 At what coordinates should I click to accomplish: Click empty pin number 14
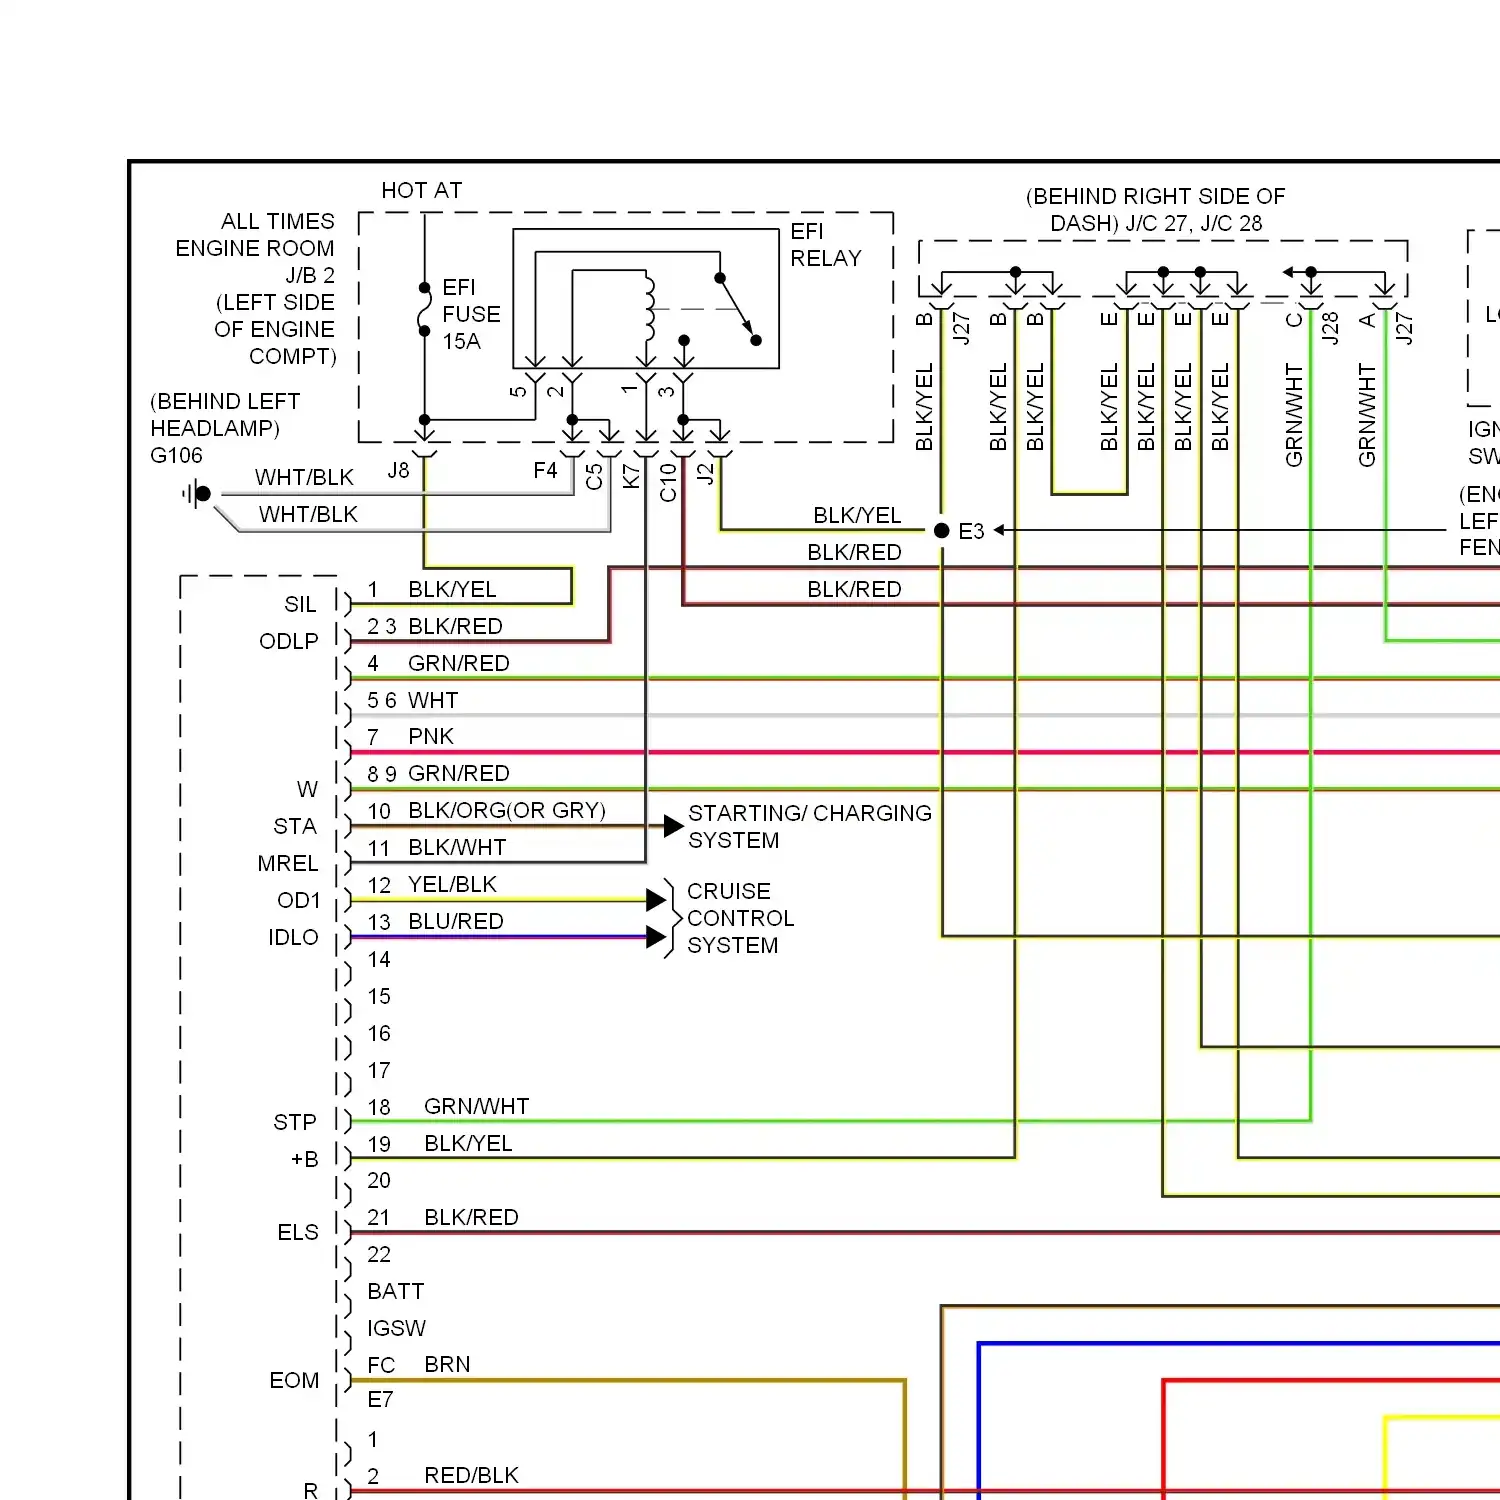[x=379, y=959]
